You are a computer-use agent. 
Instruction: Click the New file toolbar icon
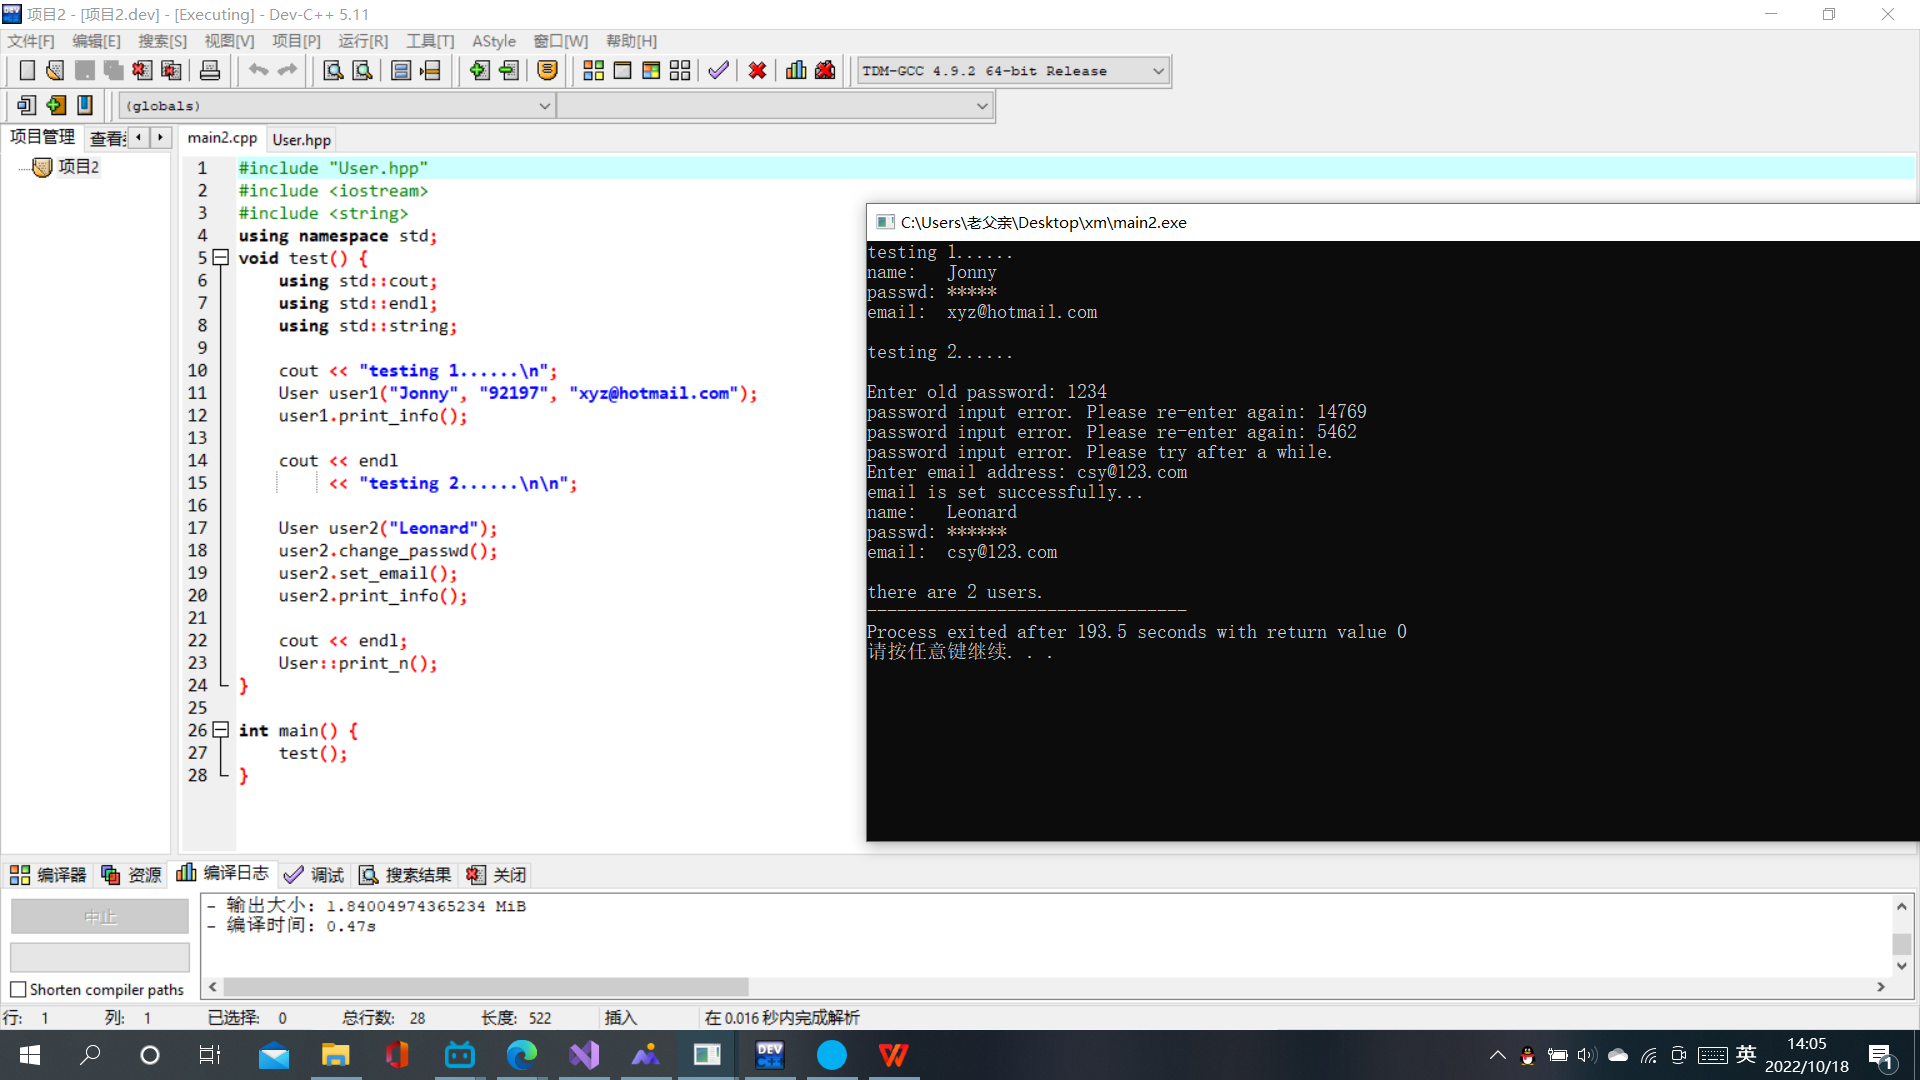27,71
